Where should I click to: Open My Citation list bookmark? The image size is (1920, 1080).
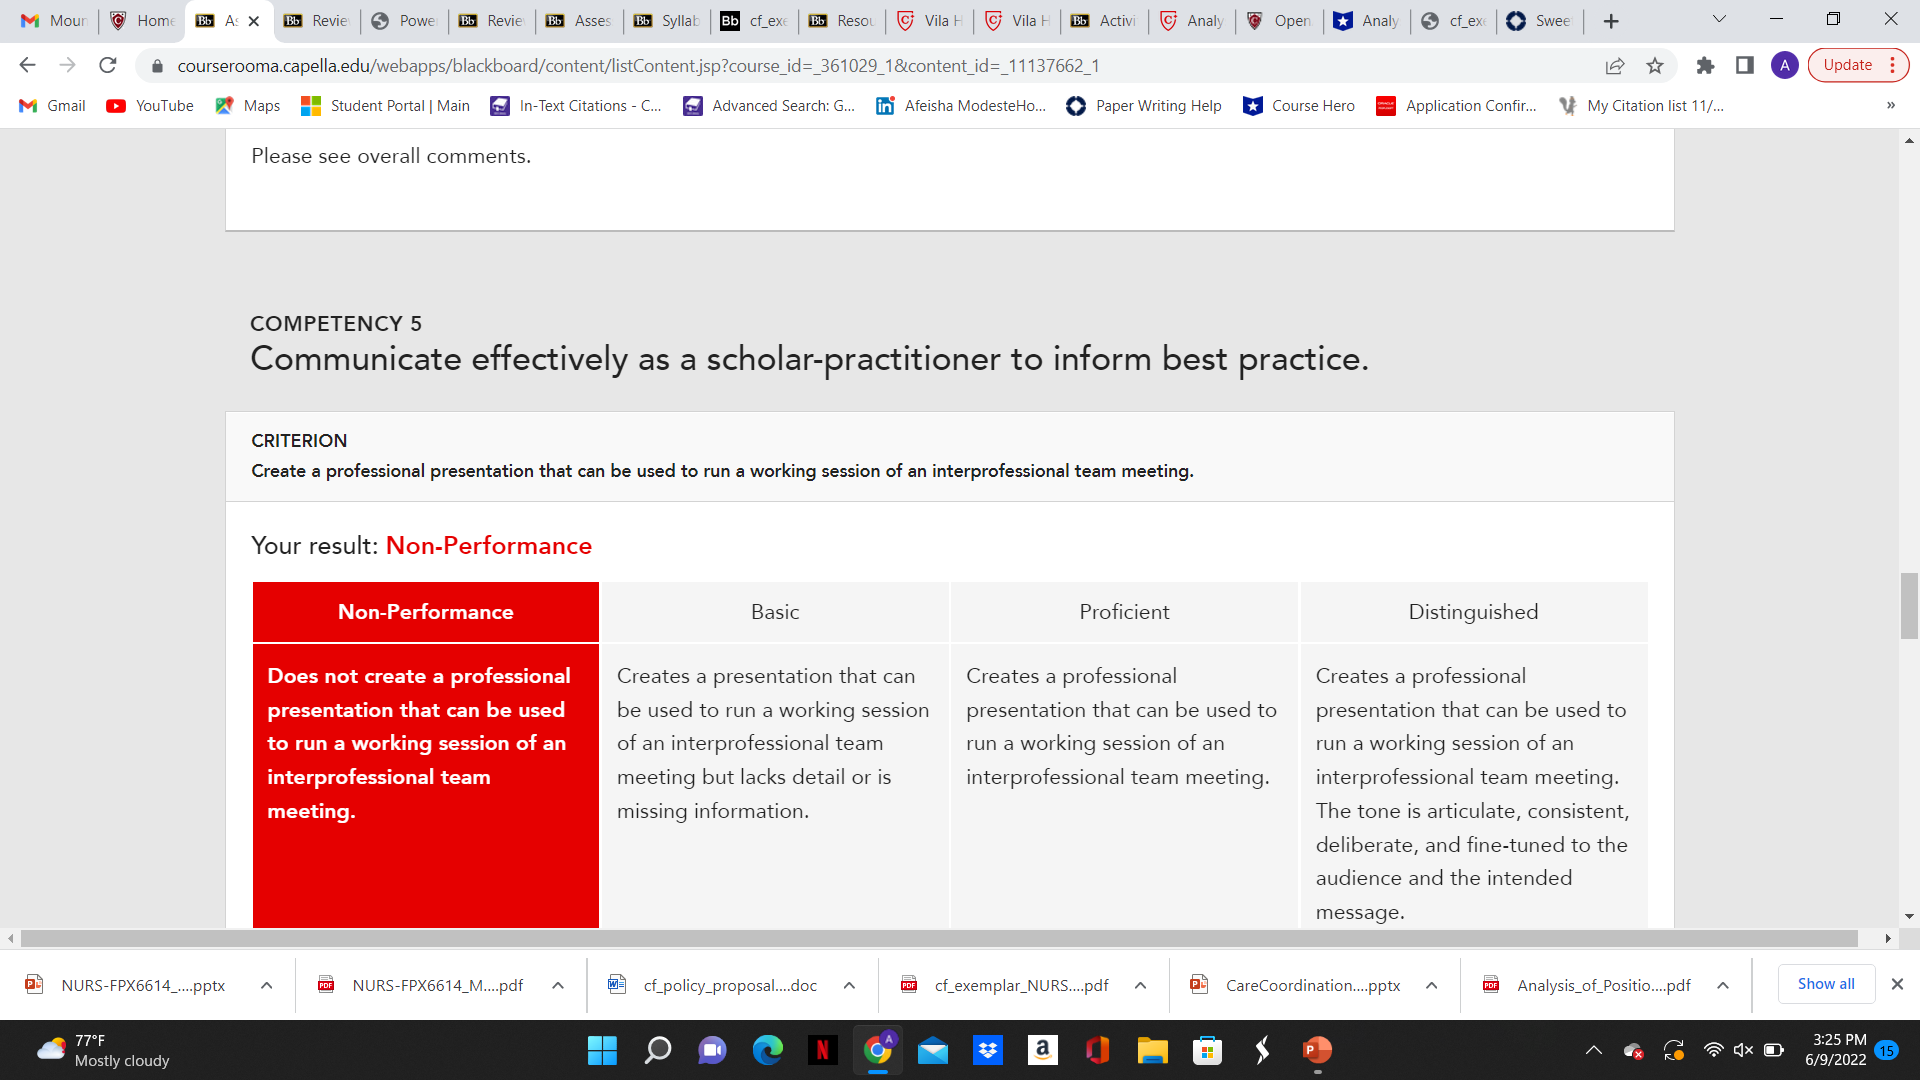click(1642, 106)
